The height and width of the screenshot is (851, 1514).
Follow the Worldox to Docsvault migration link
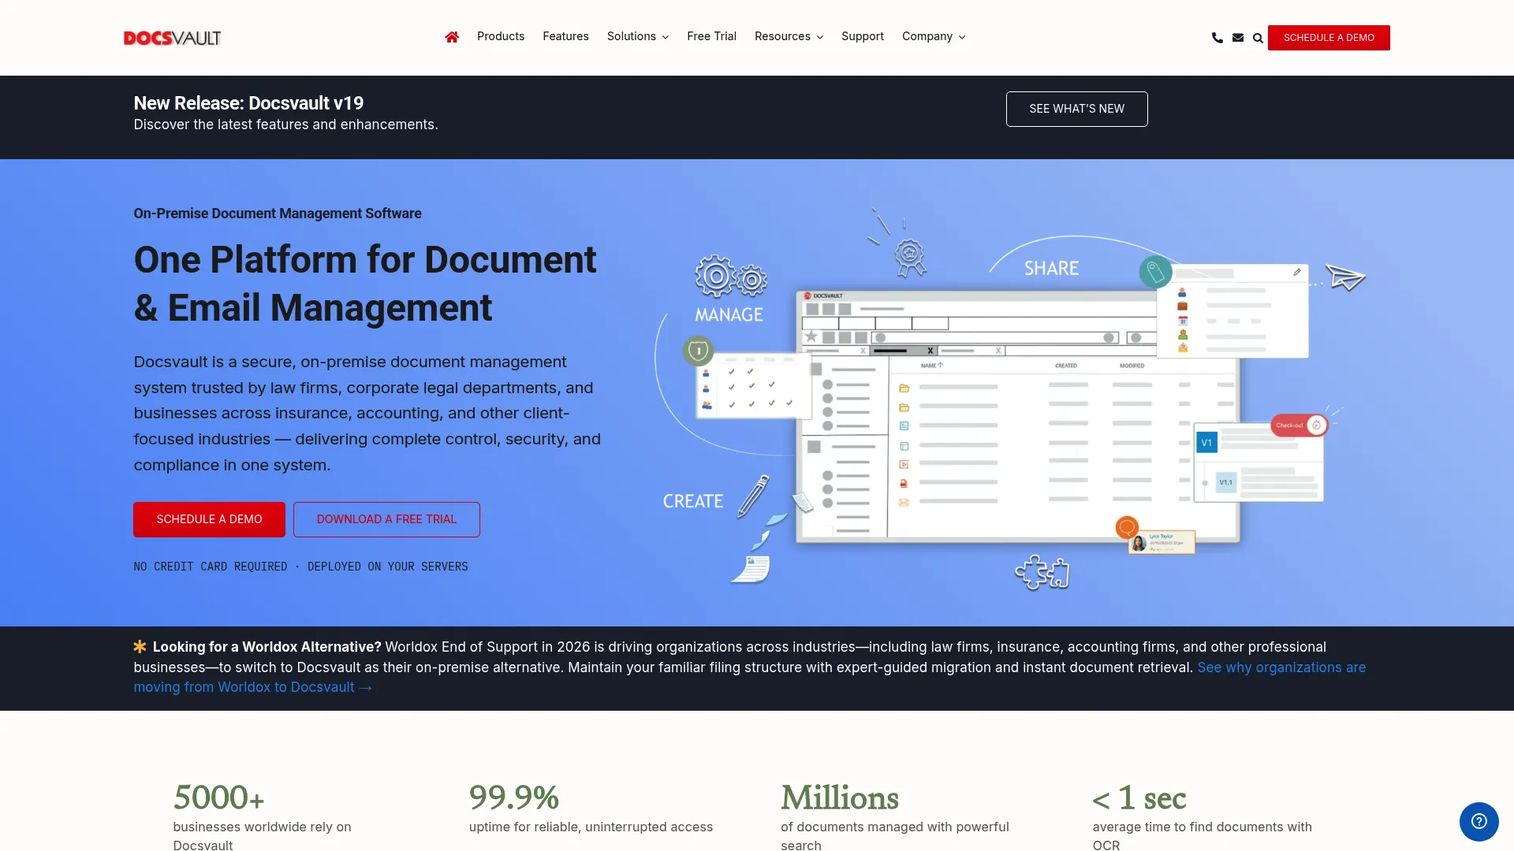tap(750, 677)
